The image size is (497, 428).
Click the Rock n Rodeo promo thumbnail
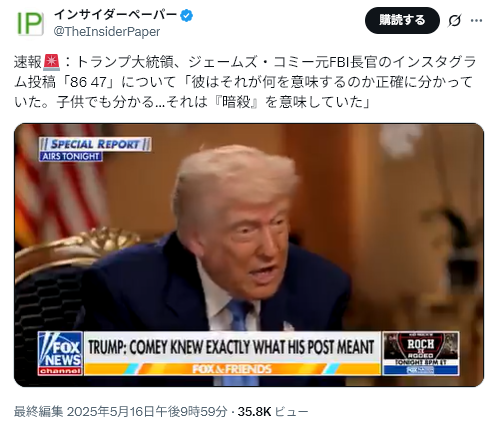pos(421,353)
